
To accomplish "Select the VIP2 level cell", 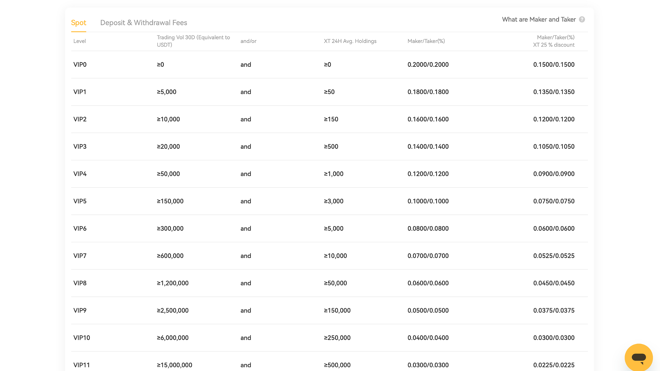I will [x=80, y=119].
